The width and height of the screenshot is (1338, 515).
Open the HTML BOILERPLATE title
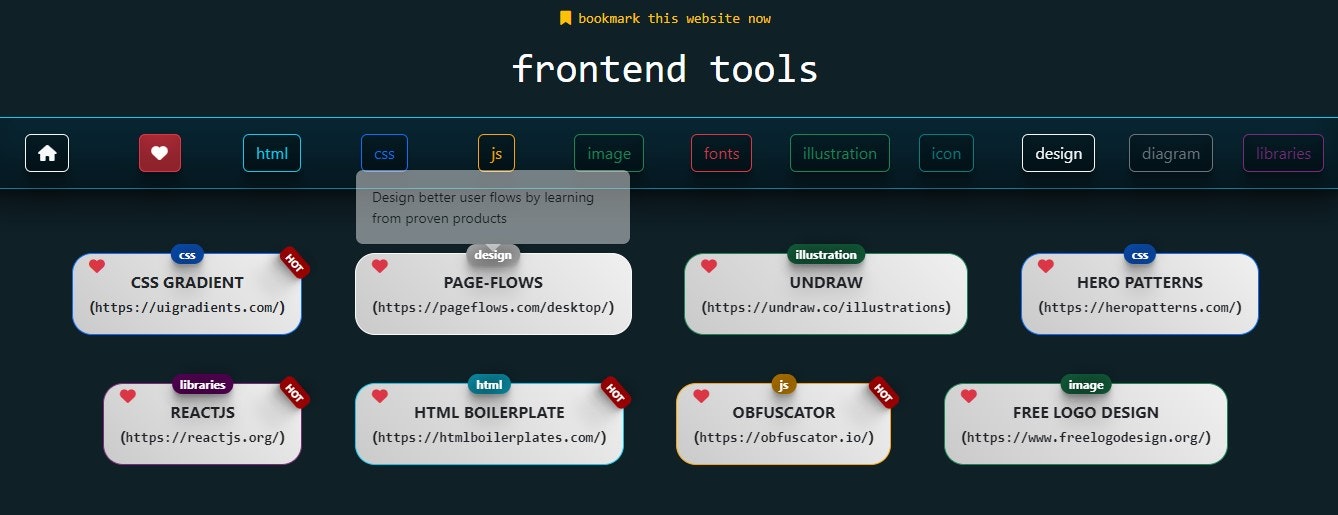pos(490,413)
